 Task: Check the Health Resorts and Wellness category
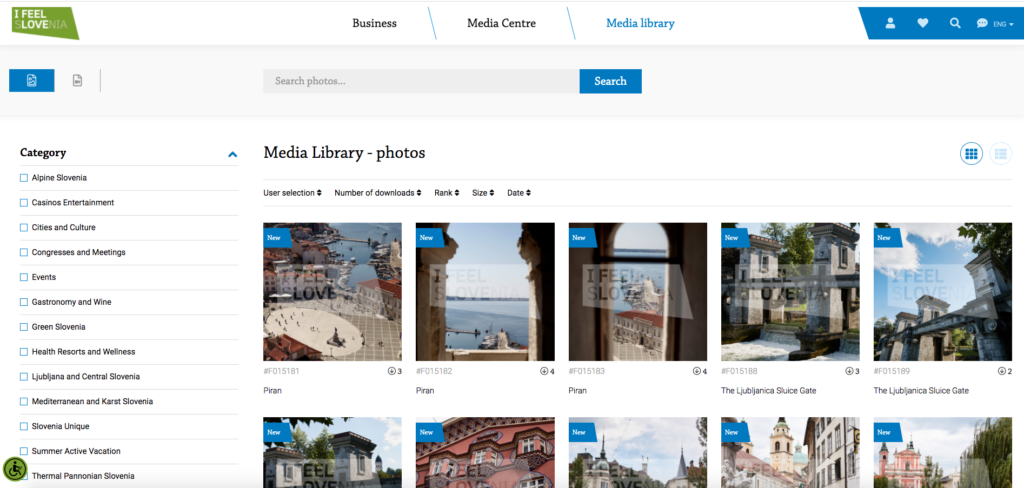24,351
